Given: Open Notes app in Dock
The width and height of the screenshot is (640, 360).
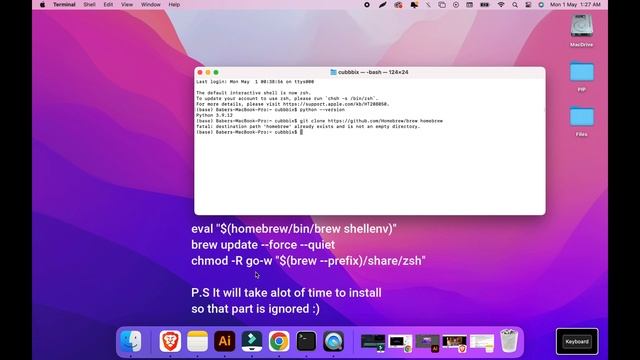Looking at the screenshot, I should click(x=198, y=341).
